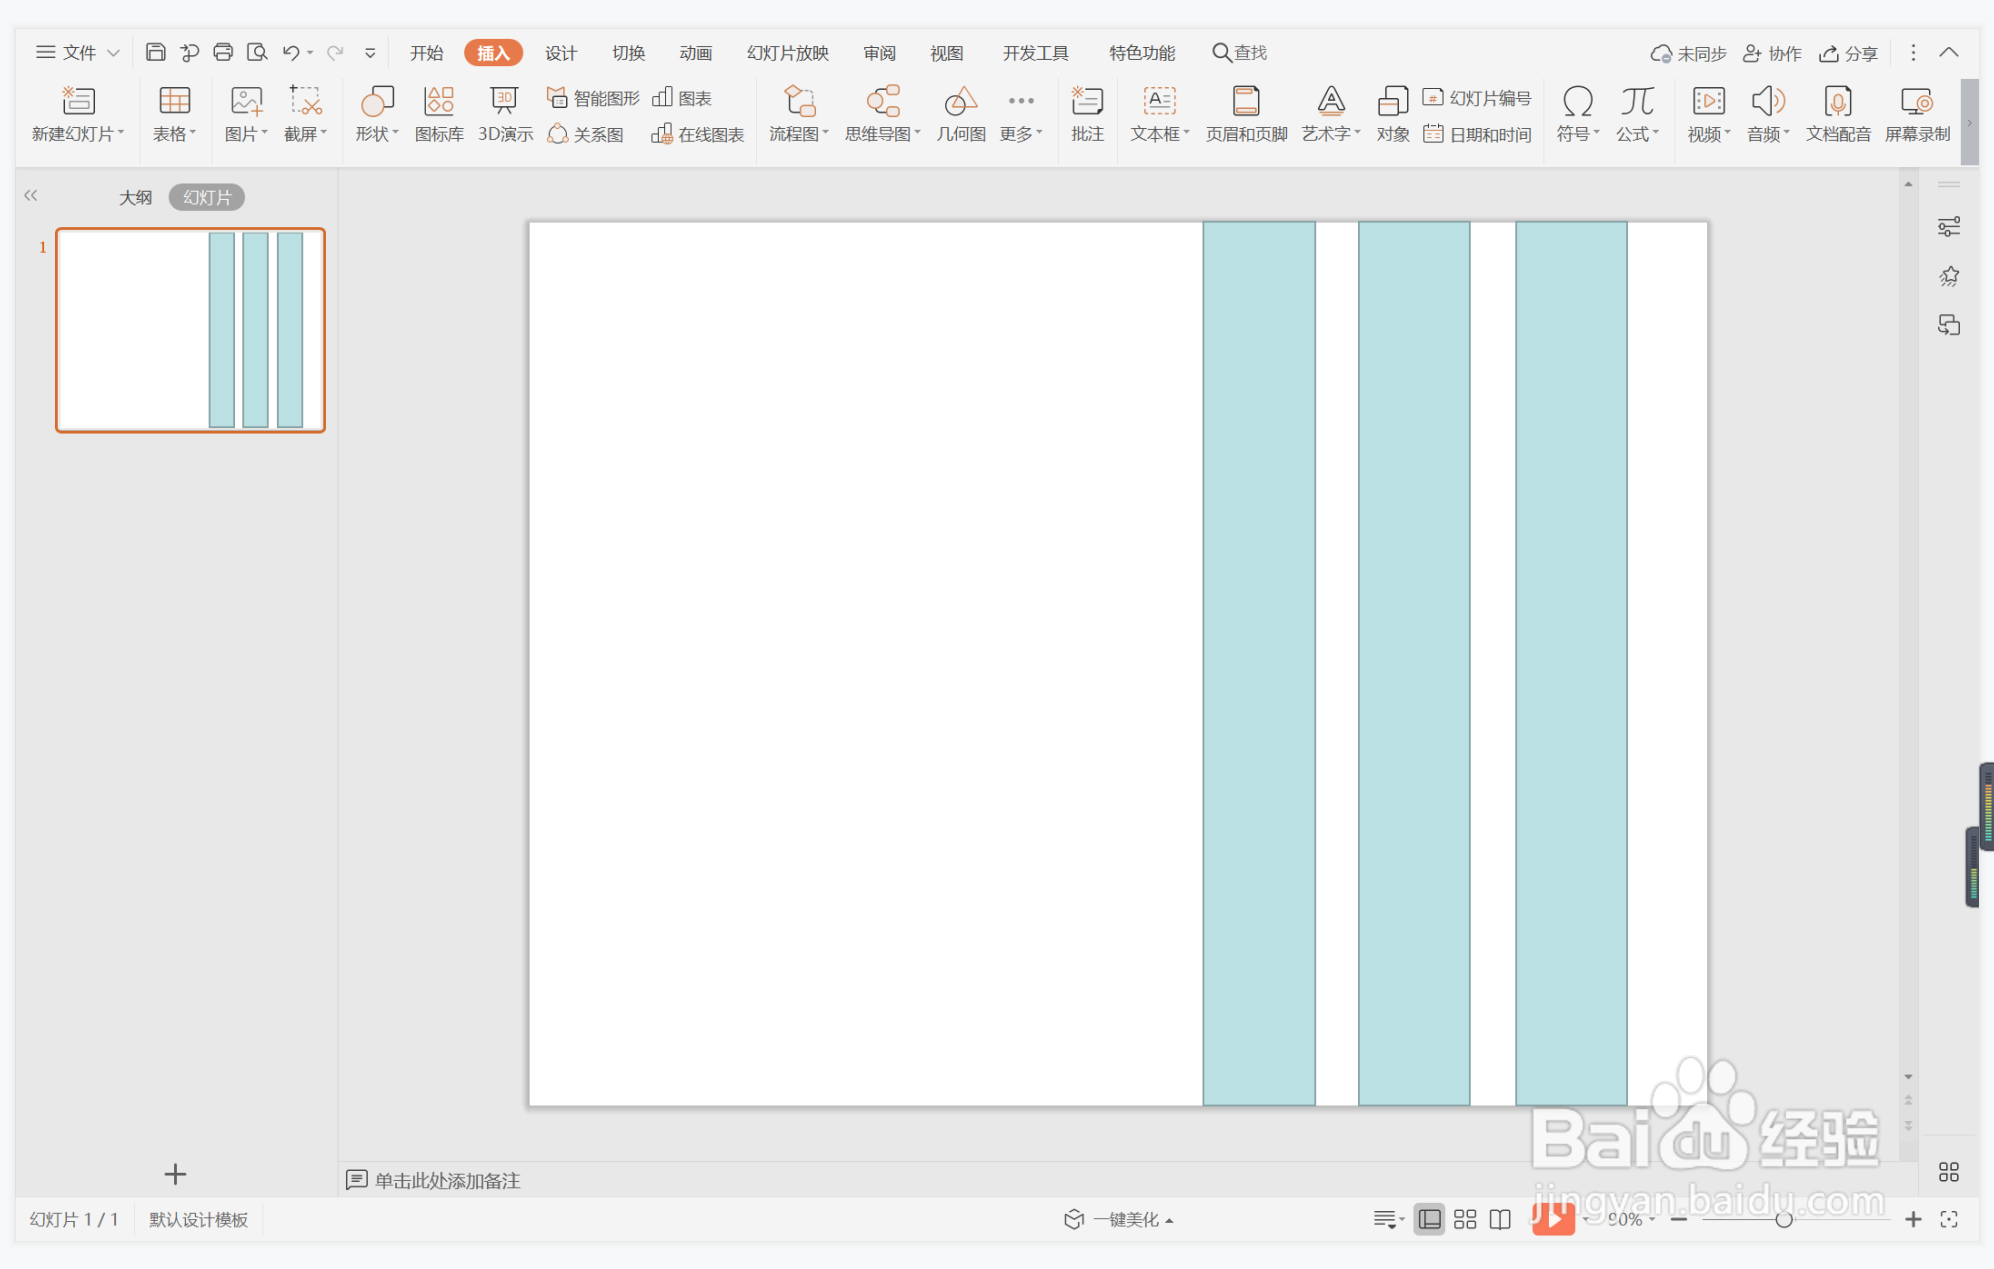1994x1269 pixels.
Task: Click the zoom slider handle
Action: tap(1783, 1219)
